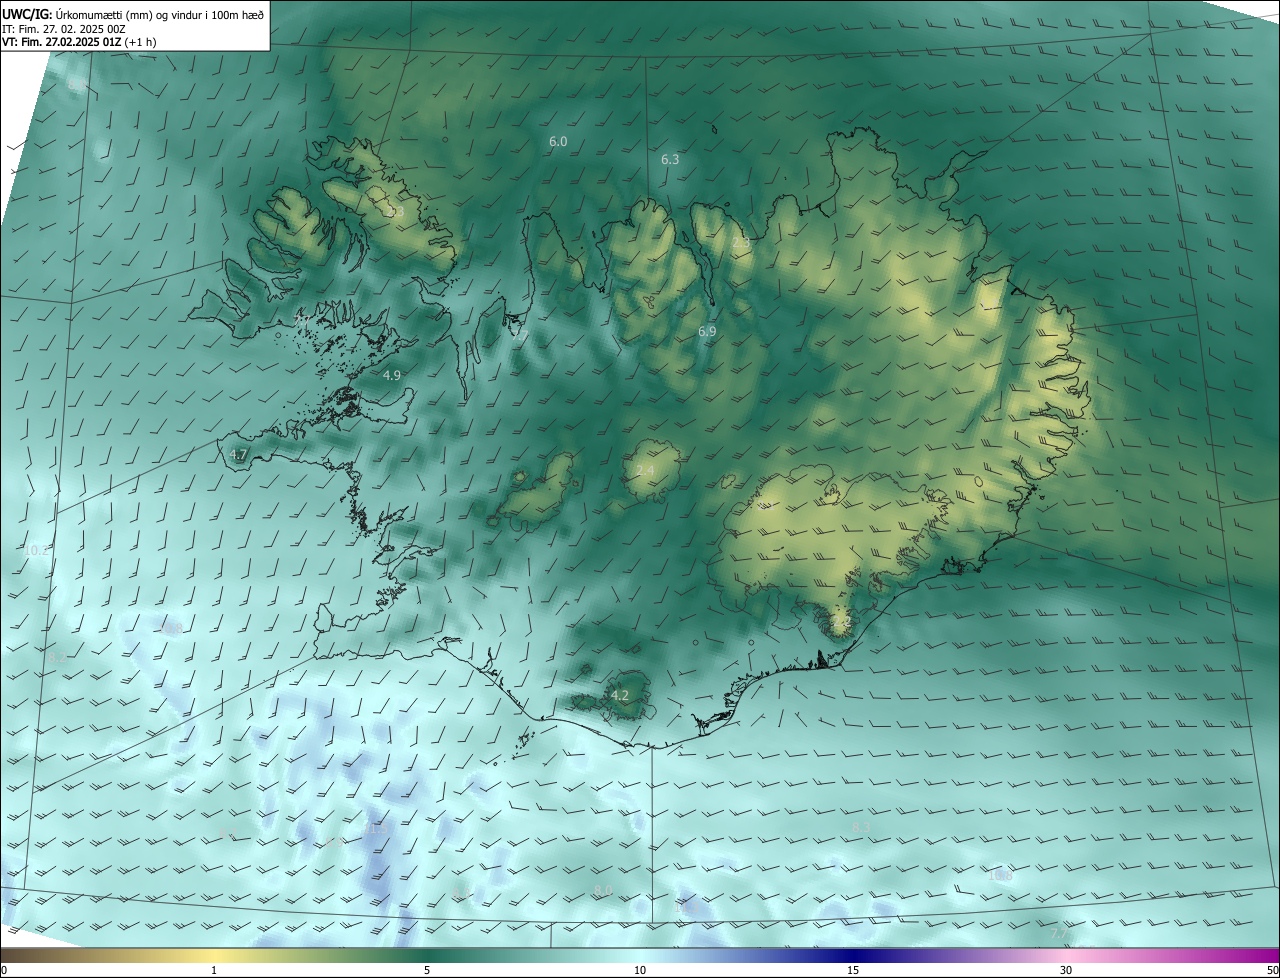Click the 6.3 value label on the map
This screenshot has height=978, width=1280.
click(x=670, y=159)
